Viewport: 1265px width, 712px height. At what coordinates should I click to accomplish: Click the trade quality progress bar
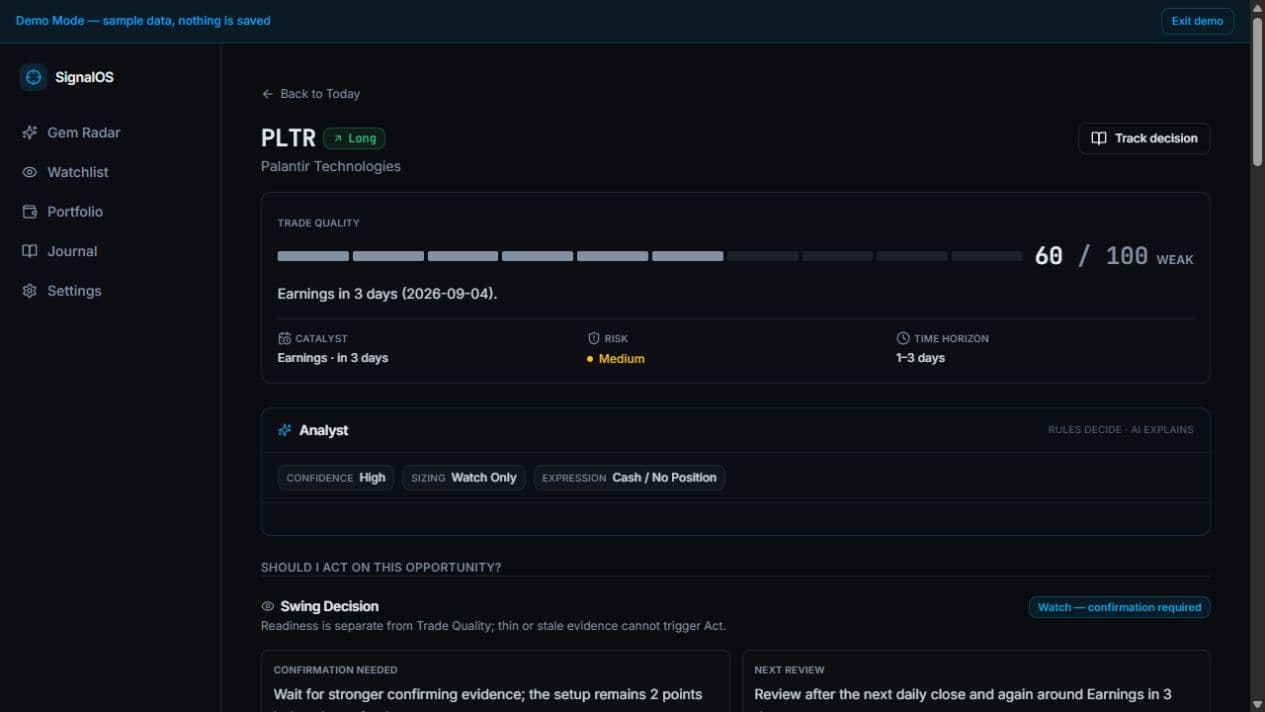coord(650,257)
